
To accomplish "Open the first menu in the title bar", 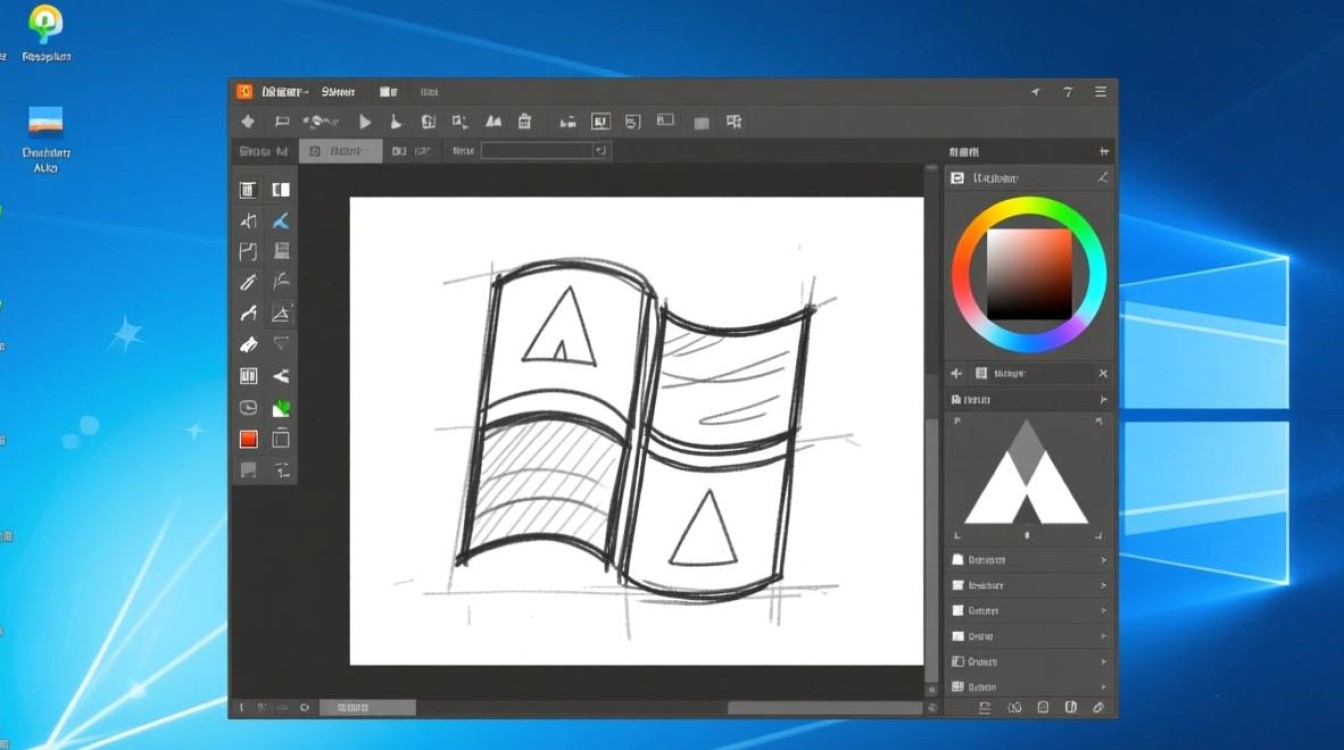I will (285, 92).
